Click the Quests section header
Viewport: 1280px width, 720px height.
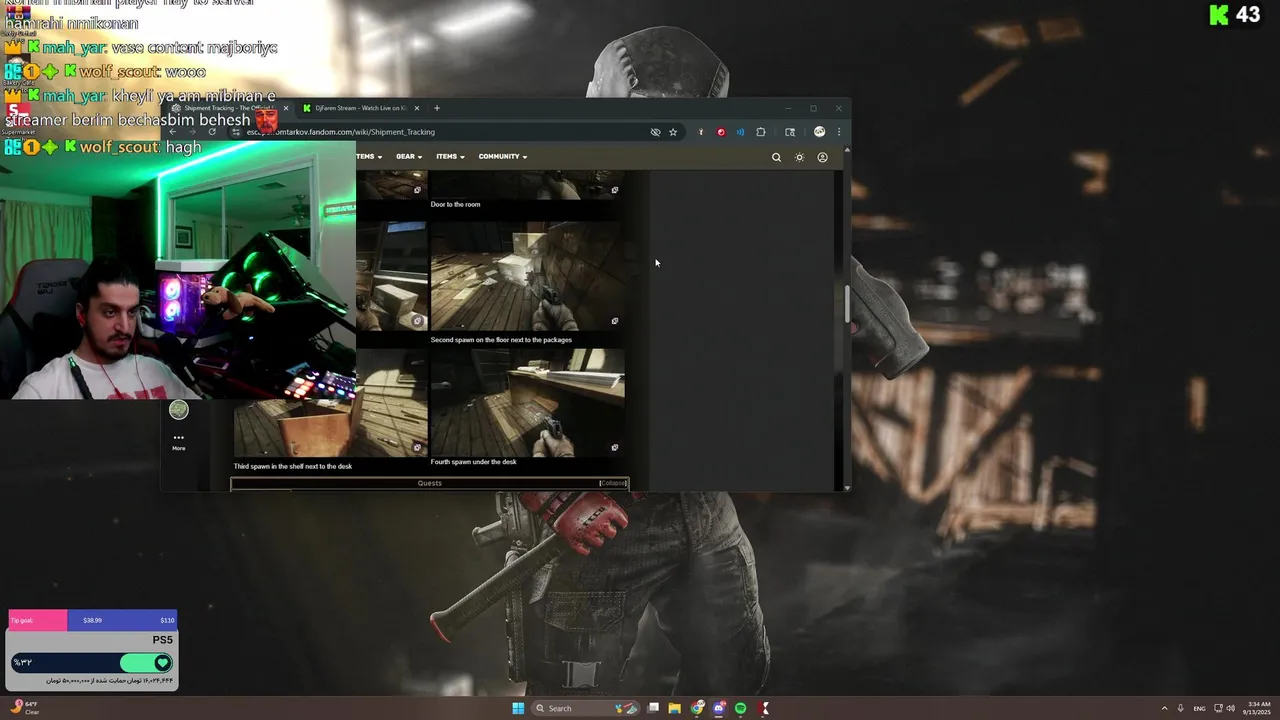pos(429,483)
